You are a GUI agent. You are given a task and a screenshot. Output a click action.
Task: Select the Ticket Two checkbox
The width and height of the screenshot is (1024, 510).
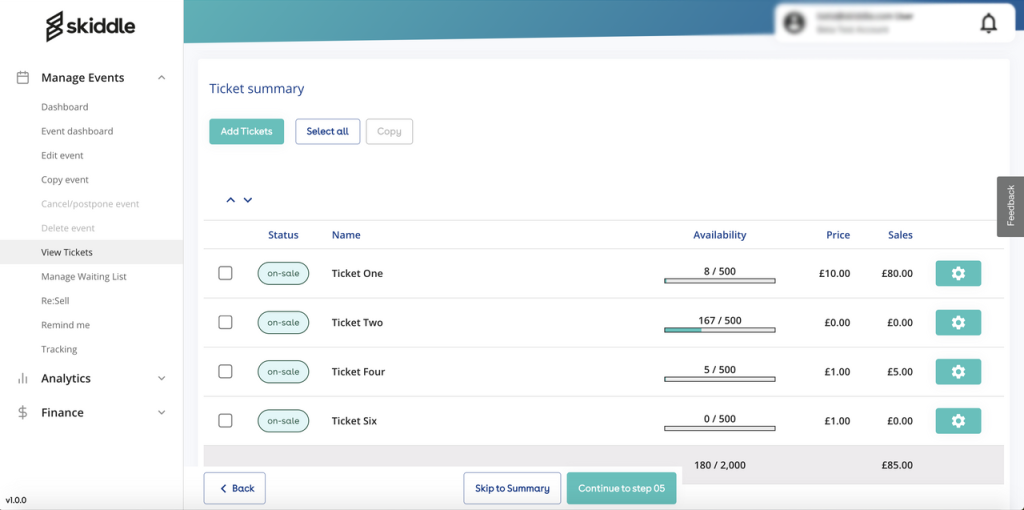point(225,322)
